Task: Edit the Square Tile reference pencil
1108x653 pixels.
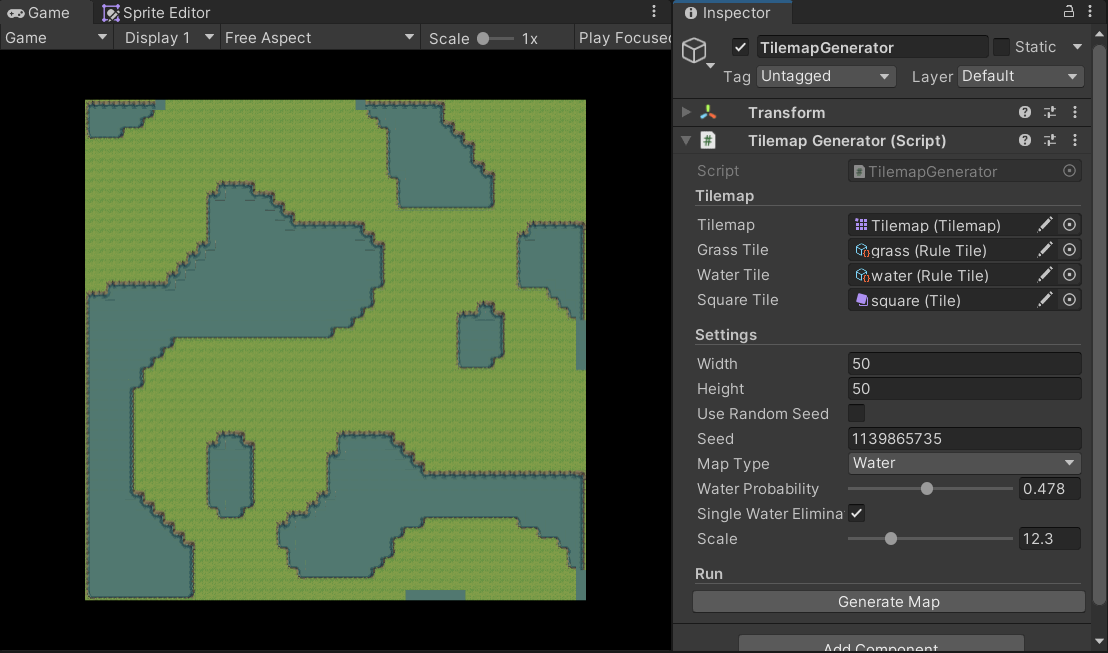Action: pyautogui.click(x=1044, y=300)
